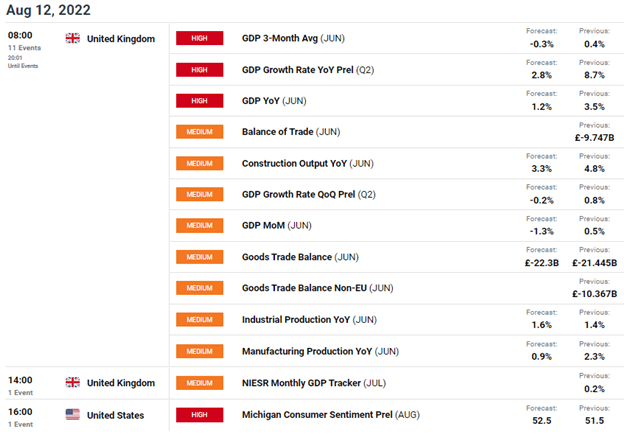Viewport: 624px width, 434px height.
Task: Select the Industrial Production YoY event
Action: (309, 320)
